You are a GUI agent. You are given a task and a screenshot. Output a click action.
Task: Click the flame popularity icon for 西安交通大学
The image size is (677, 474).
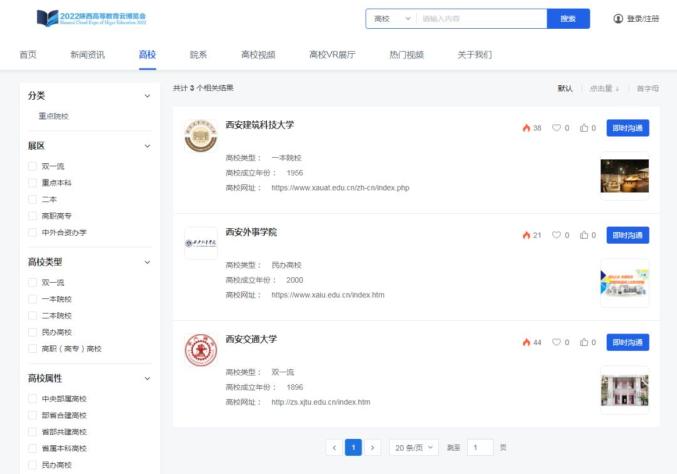[526, 342]
